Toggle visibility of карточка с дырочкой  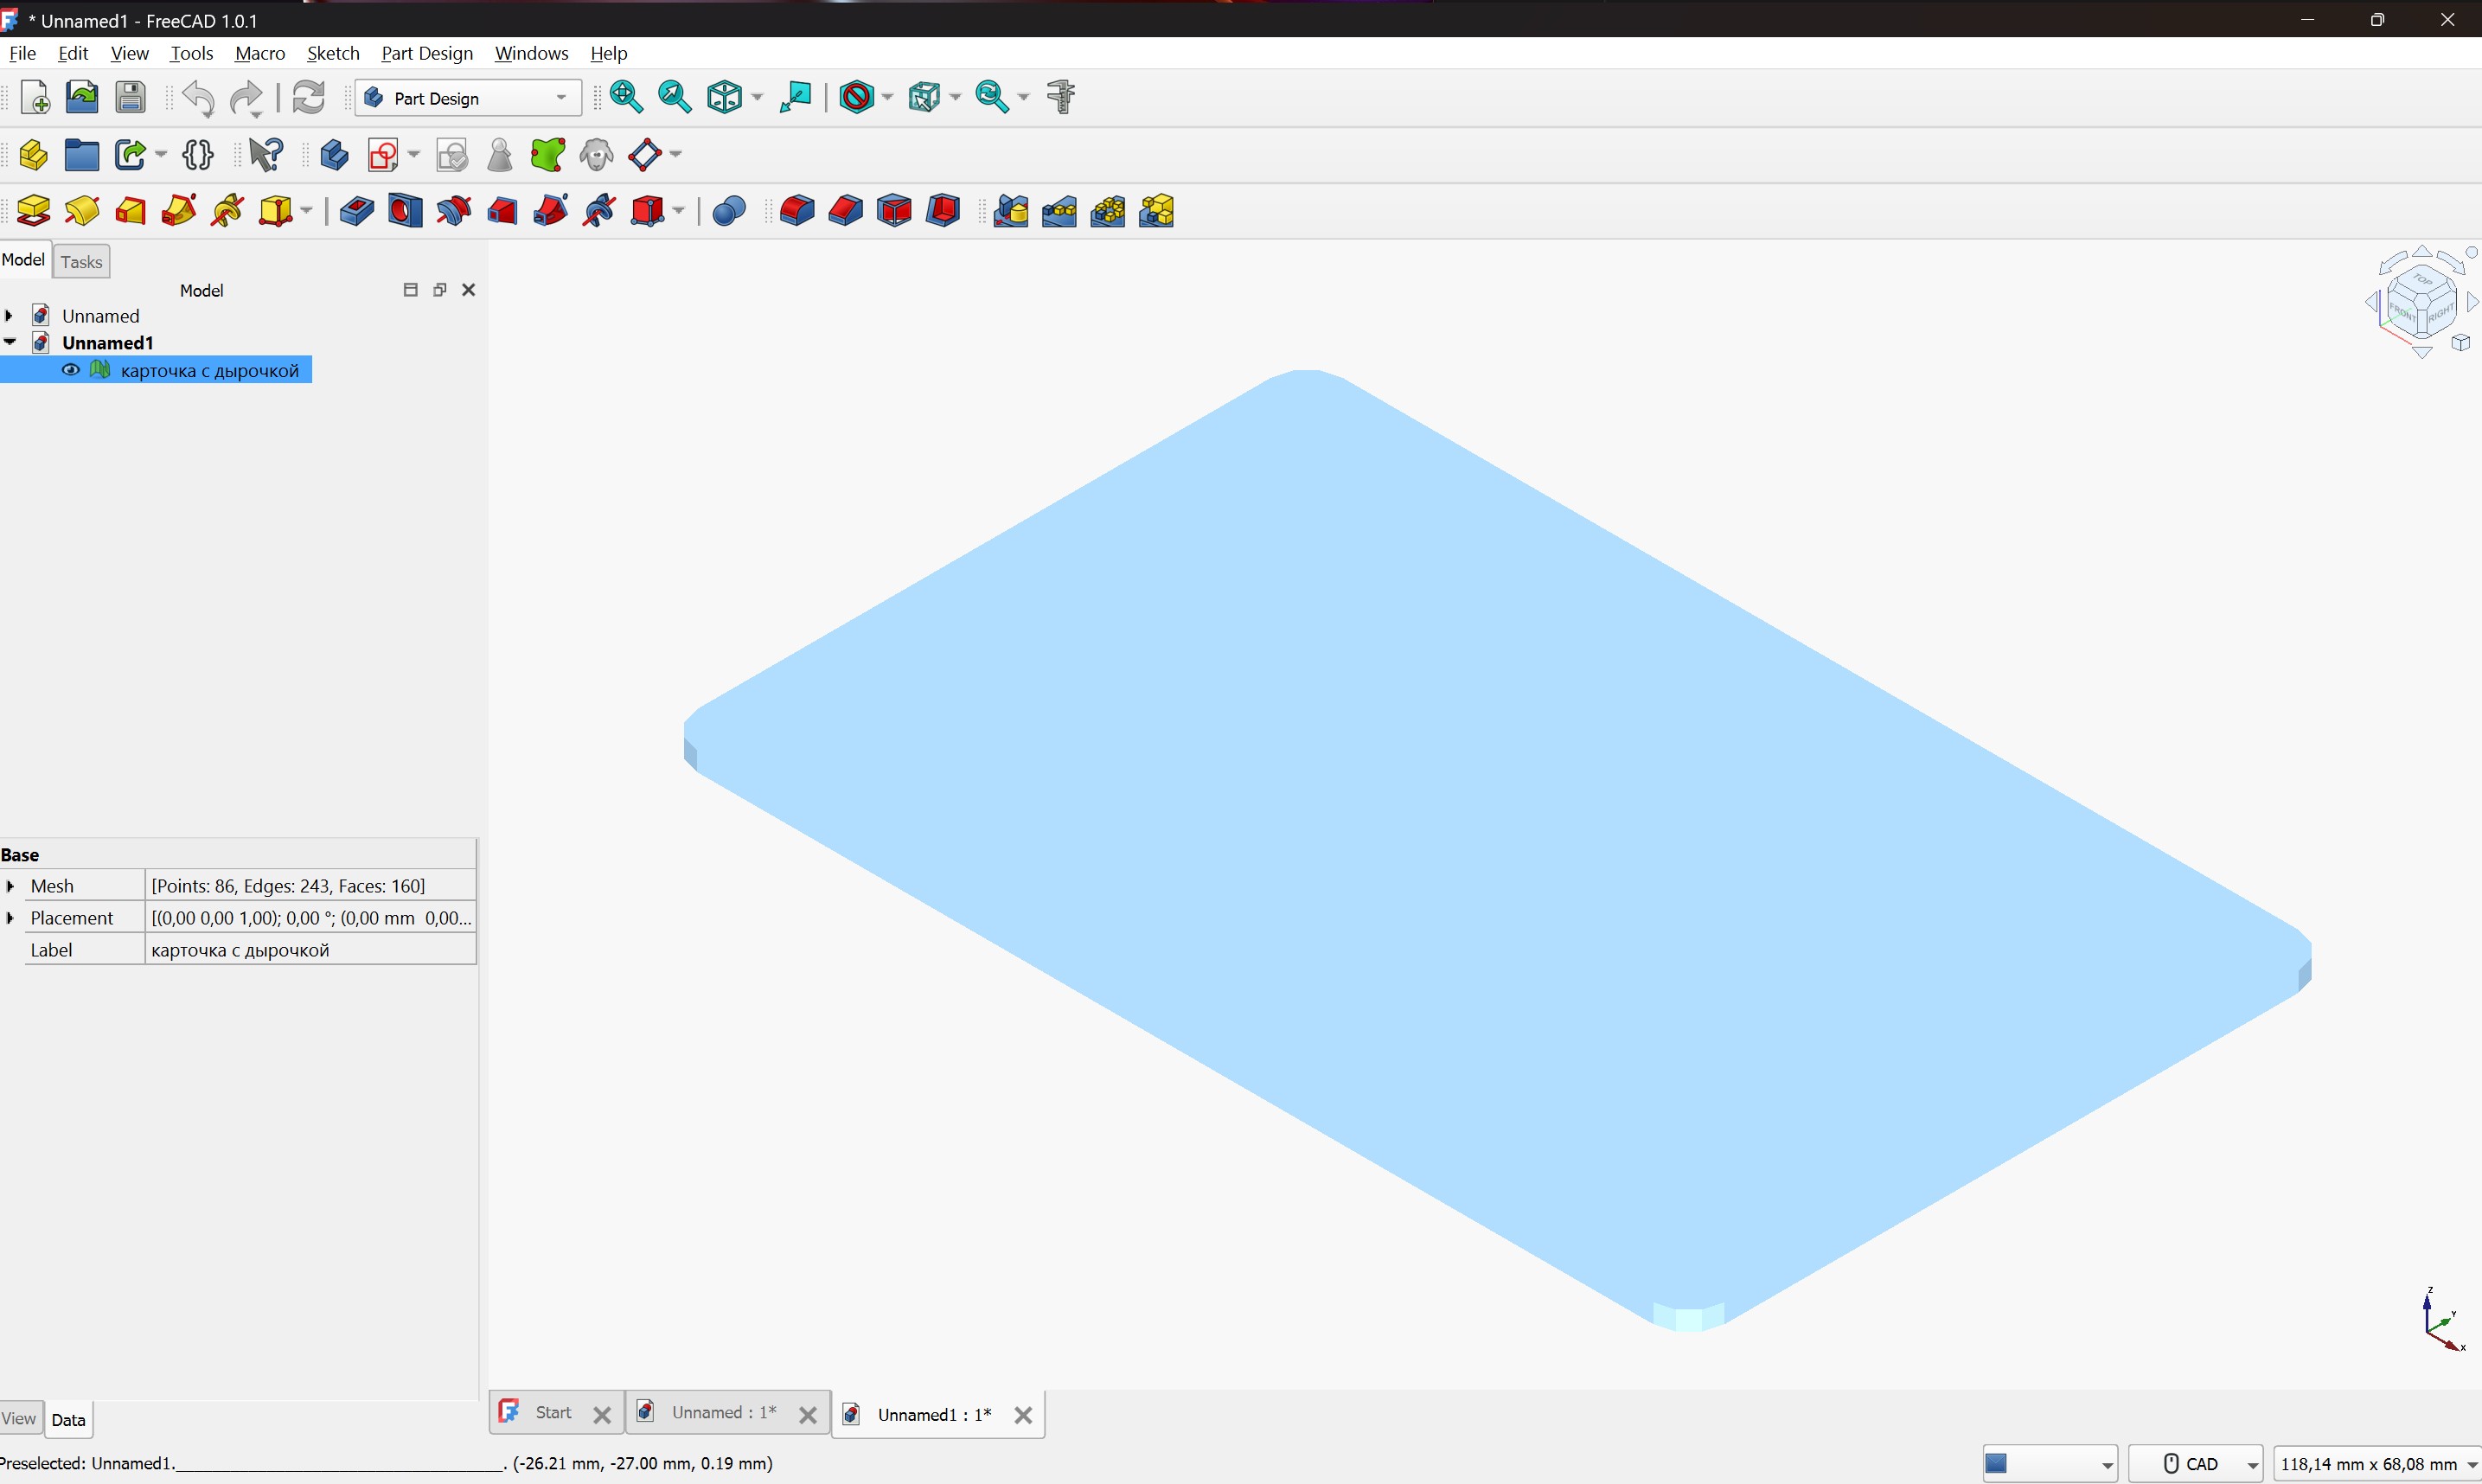(x=71, y=370)
